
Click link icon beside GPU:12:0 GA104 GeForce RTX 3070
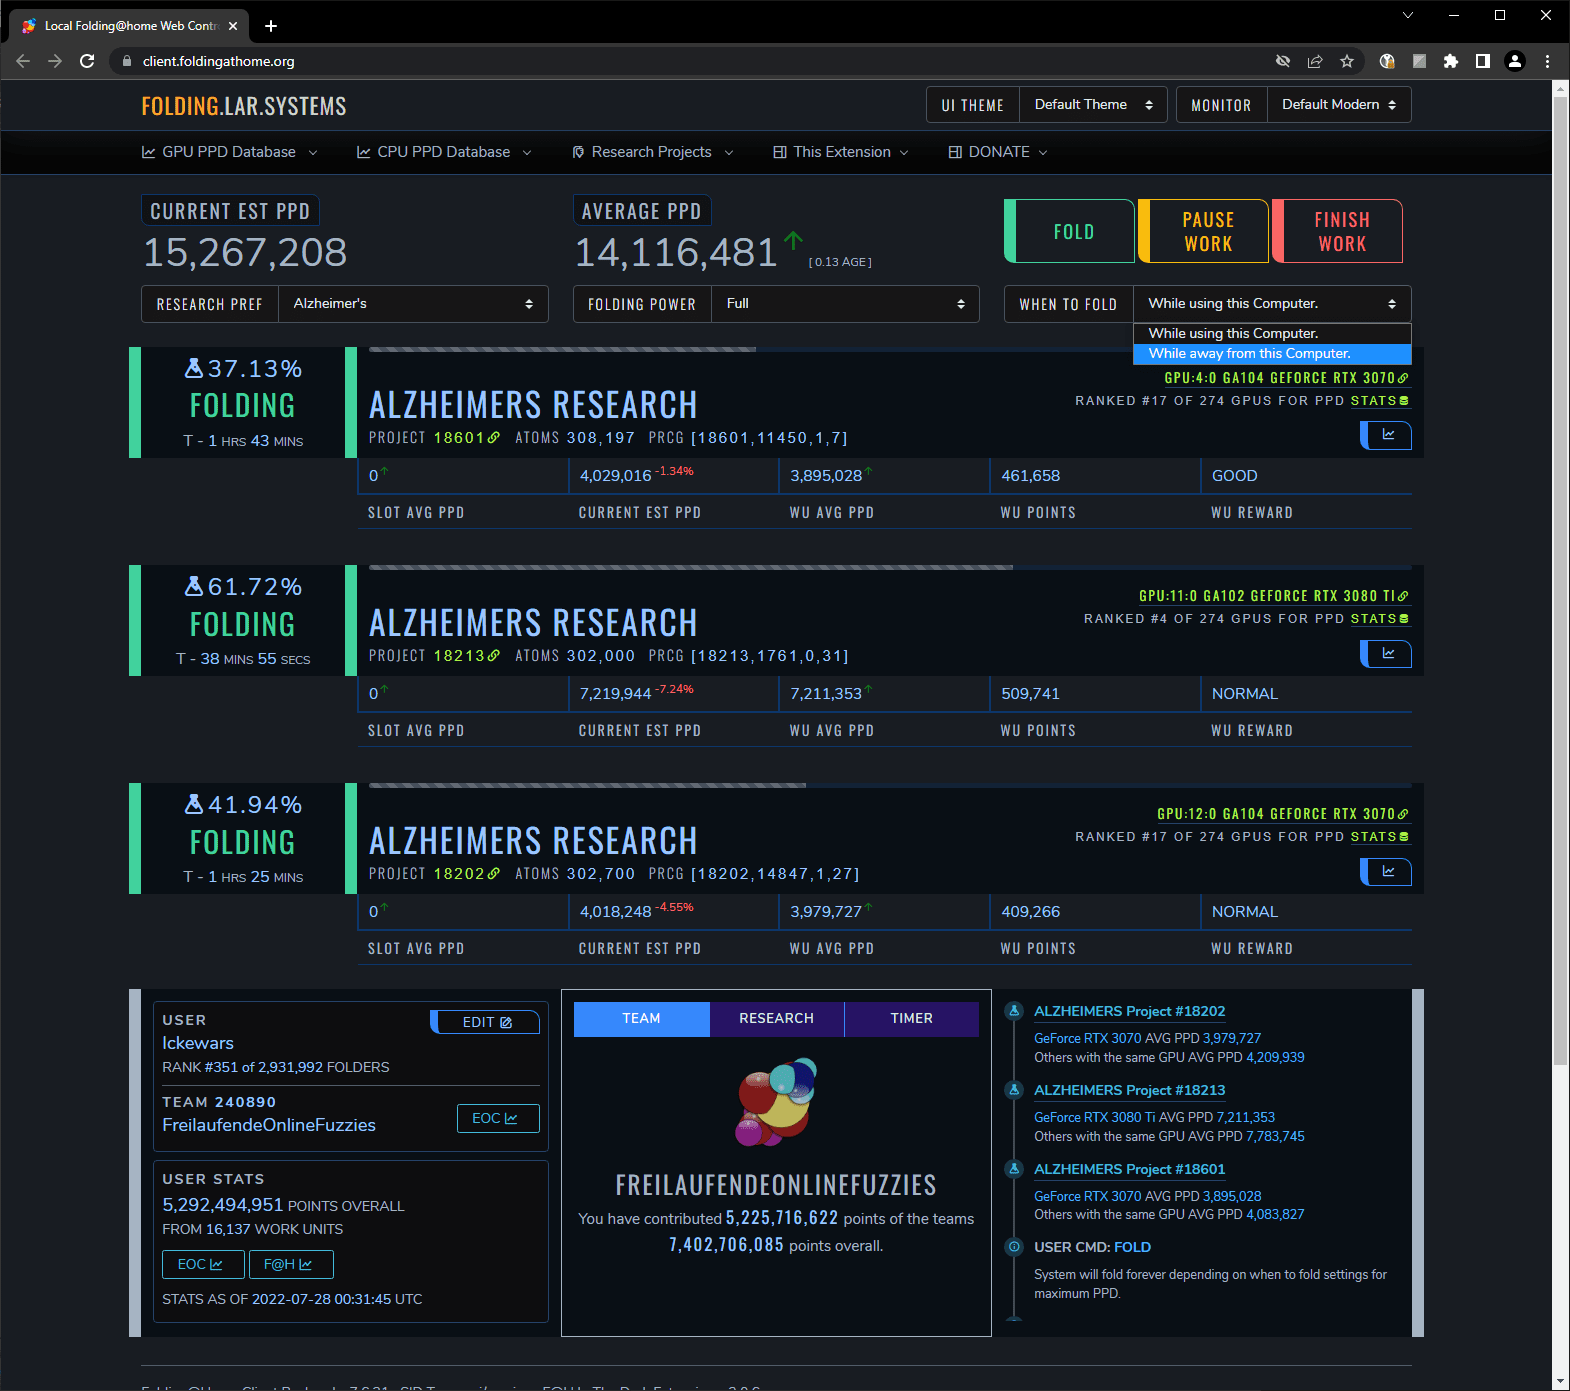click(1403, 814)
